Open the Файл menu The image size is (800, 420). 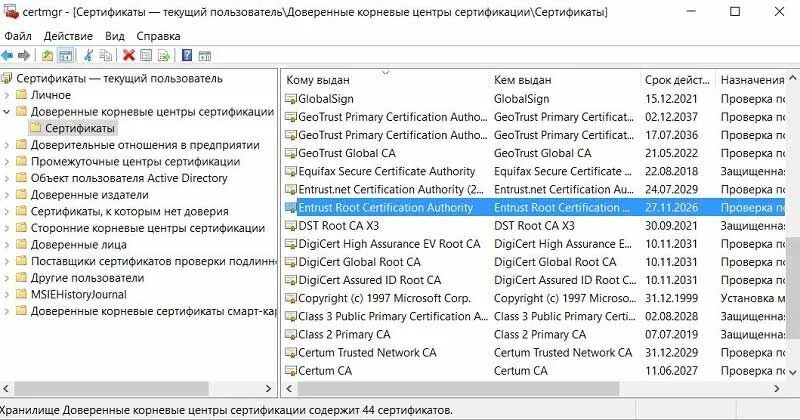point(17,36)
